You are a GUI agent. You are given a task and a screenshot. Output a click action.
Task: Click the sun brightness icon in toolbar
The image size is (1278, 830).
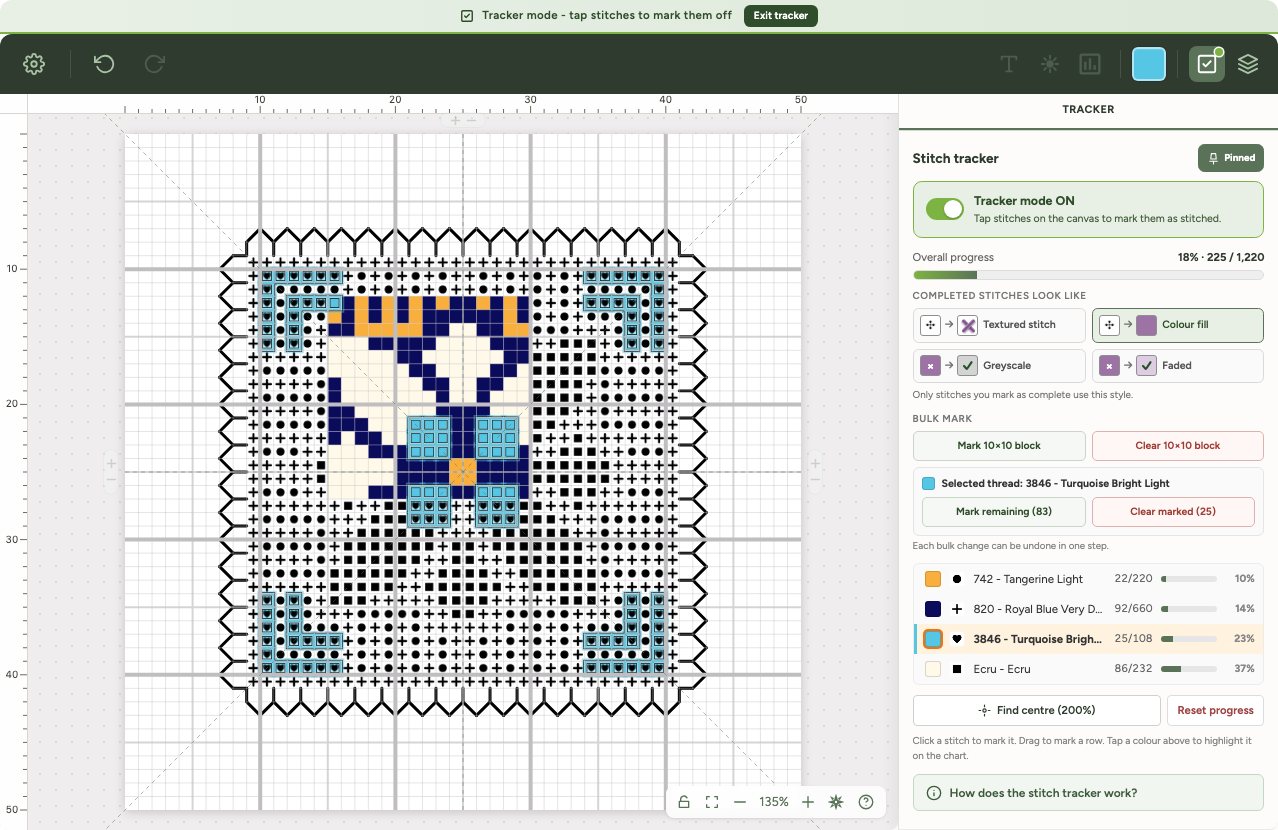[x=1049, y=64]
